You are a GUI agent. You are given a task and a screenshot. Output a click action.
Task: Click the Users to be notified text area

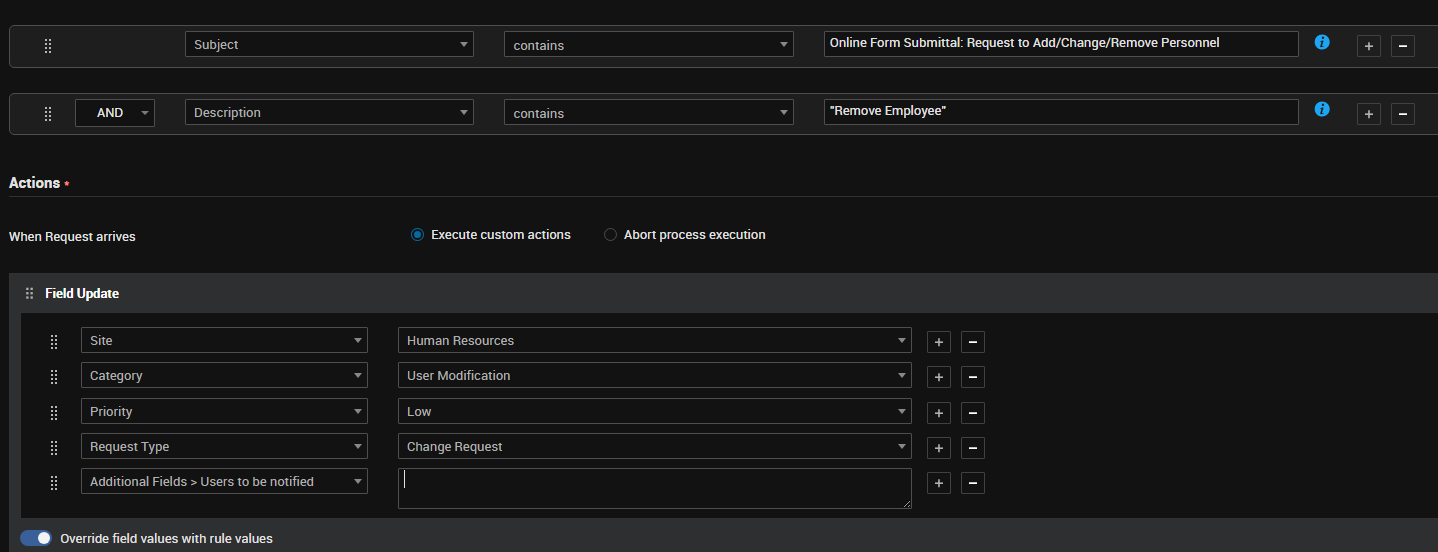tap(654, 489)
